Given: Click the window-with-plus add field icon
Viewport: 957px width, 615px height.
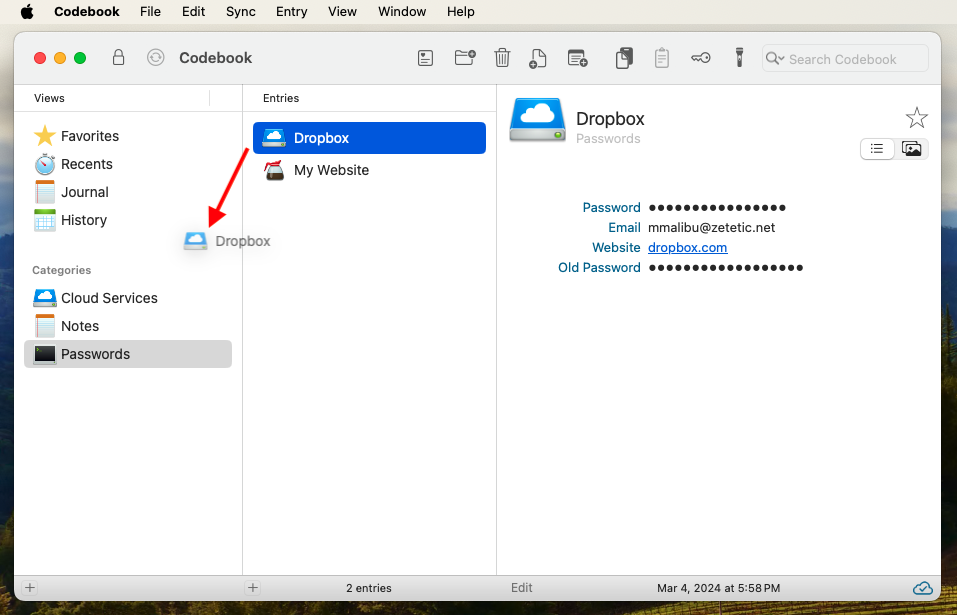Looking at the screenshot, I should [x=577, y=58].
